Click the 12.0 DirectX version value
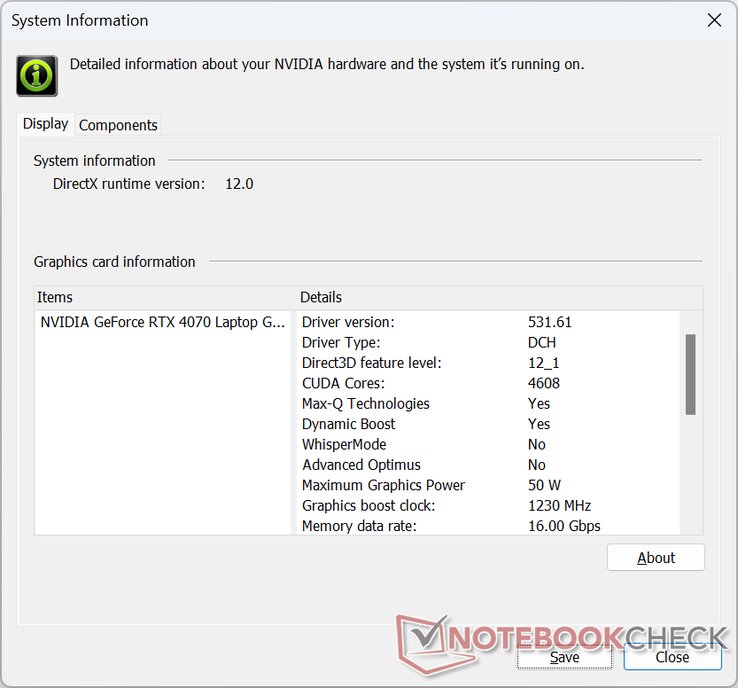The width and height of the screenshot is (738, 688). coord(239,184)
